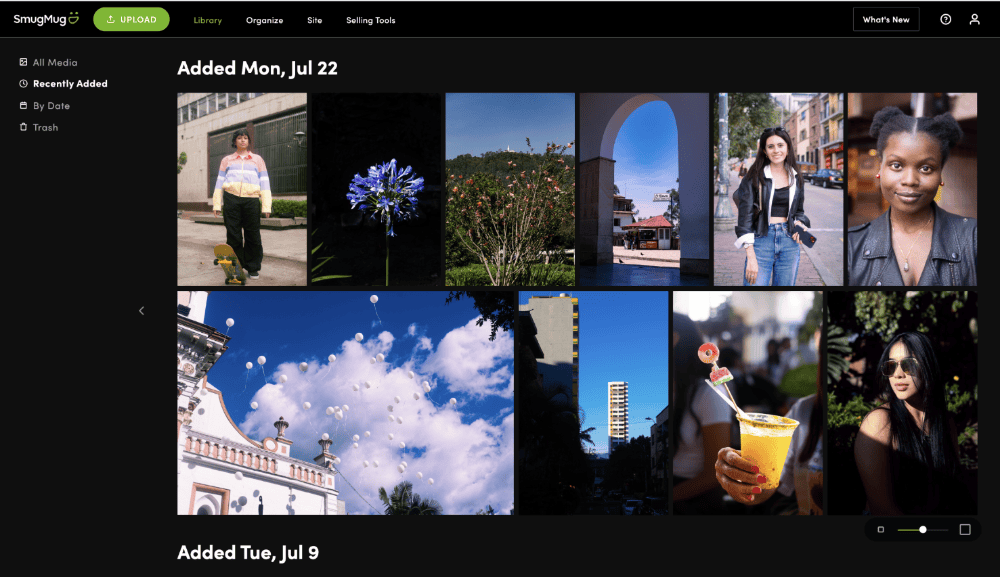Click the SmugMug logo
This screenshot has height=577, width=1000.
pos(46,19)
